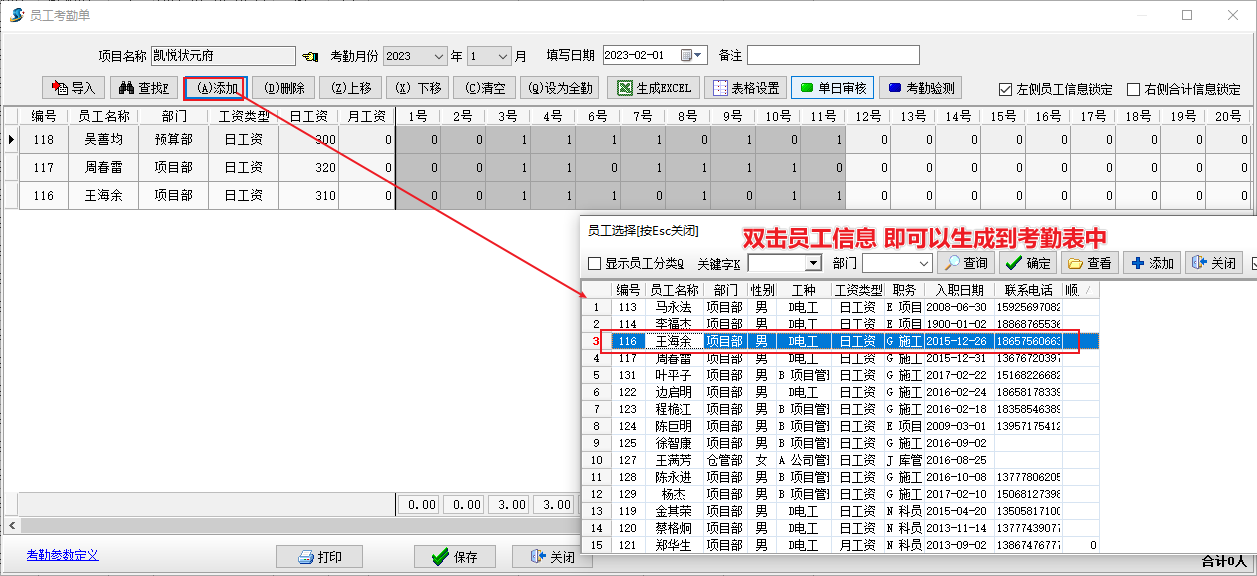Click 生成EXCEL export button
The image size is (1257, 576).
(654, 88)
